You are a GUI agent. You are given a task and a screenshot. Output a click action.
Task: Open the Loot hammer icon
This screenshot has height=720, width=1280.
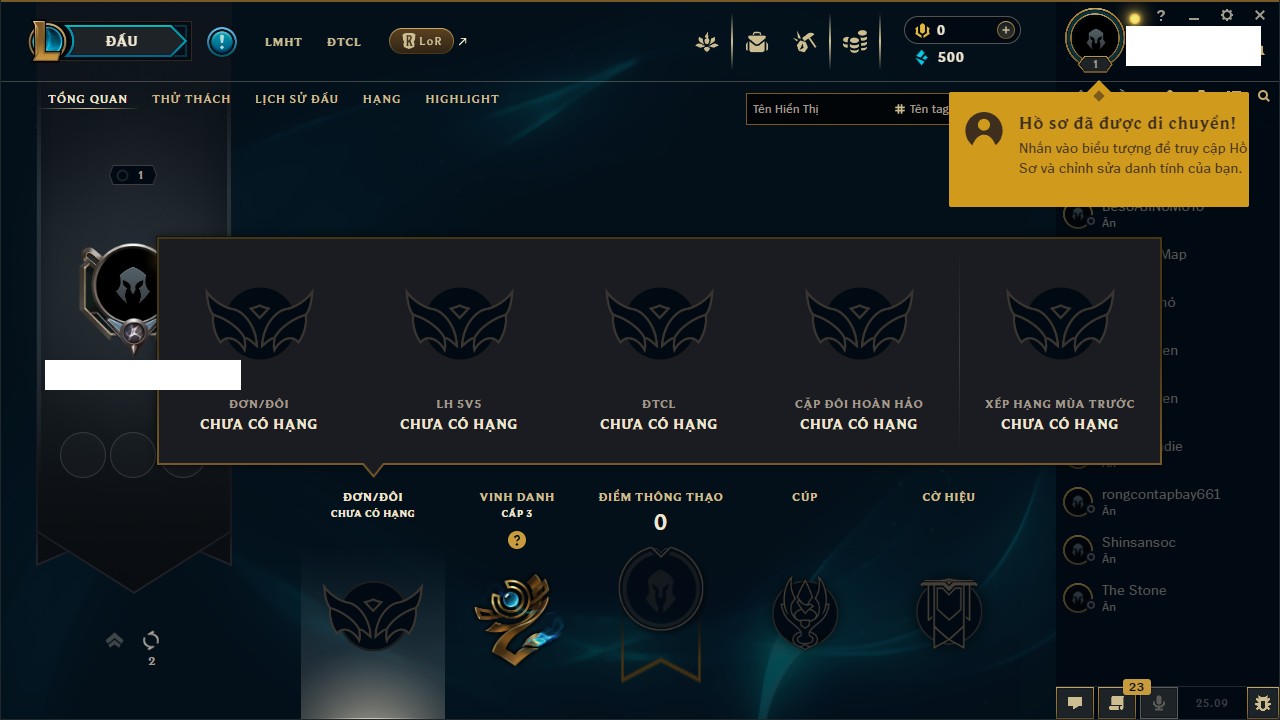point(805,42)
